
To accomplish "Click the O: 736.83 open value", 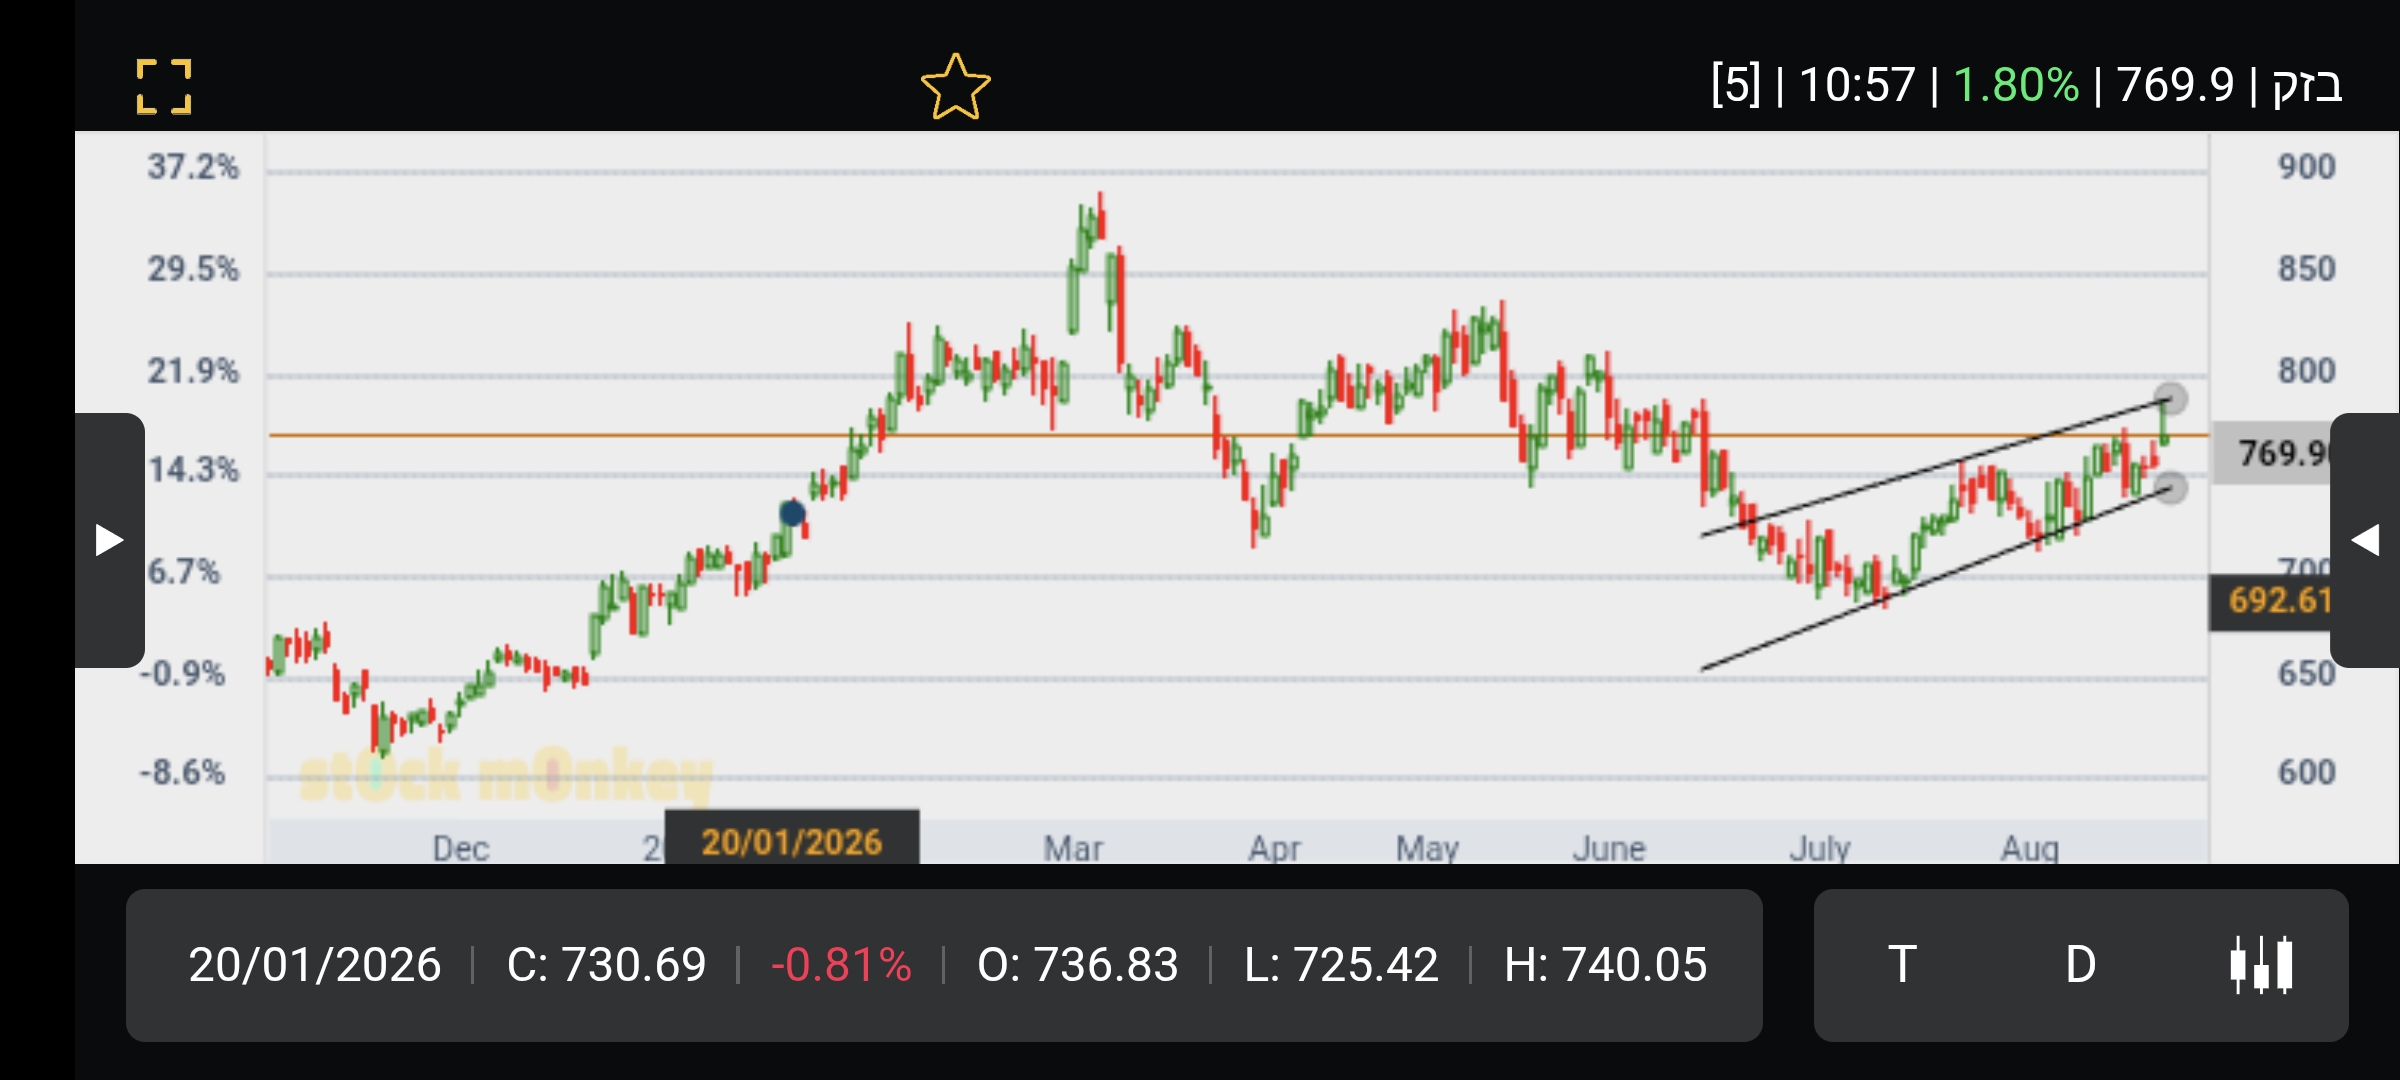I will pos(1077,965).
